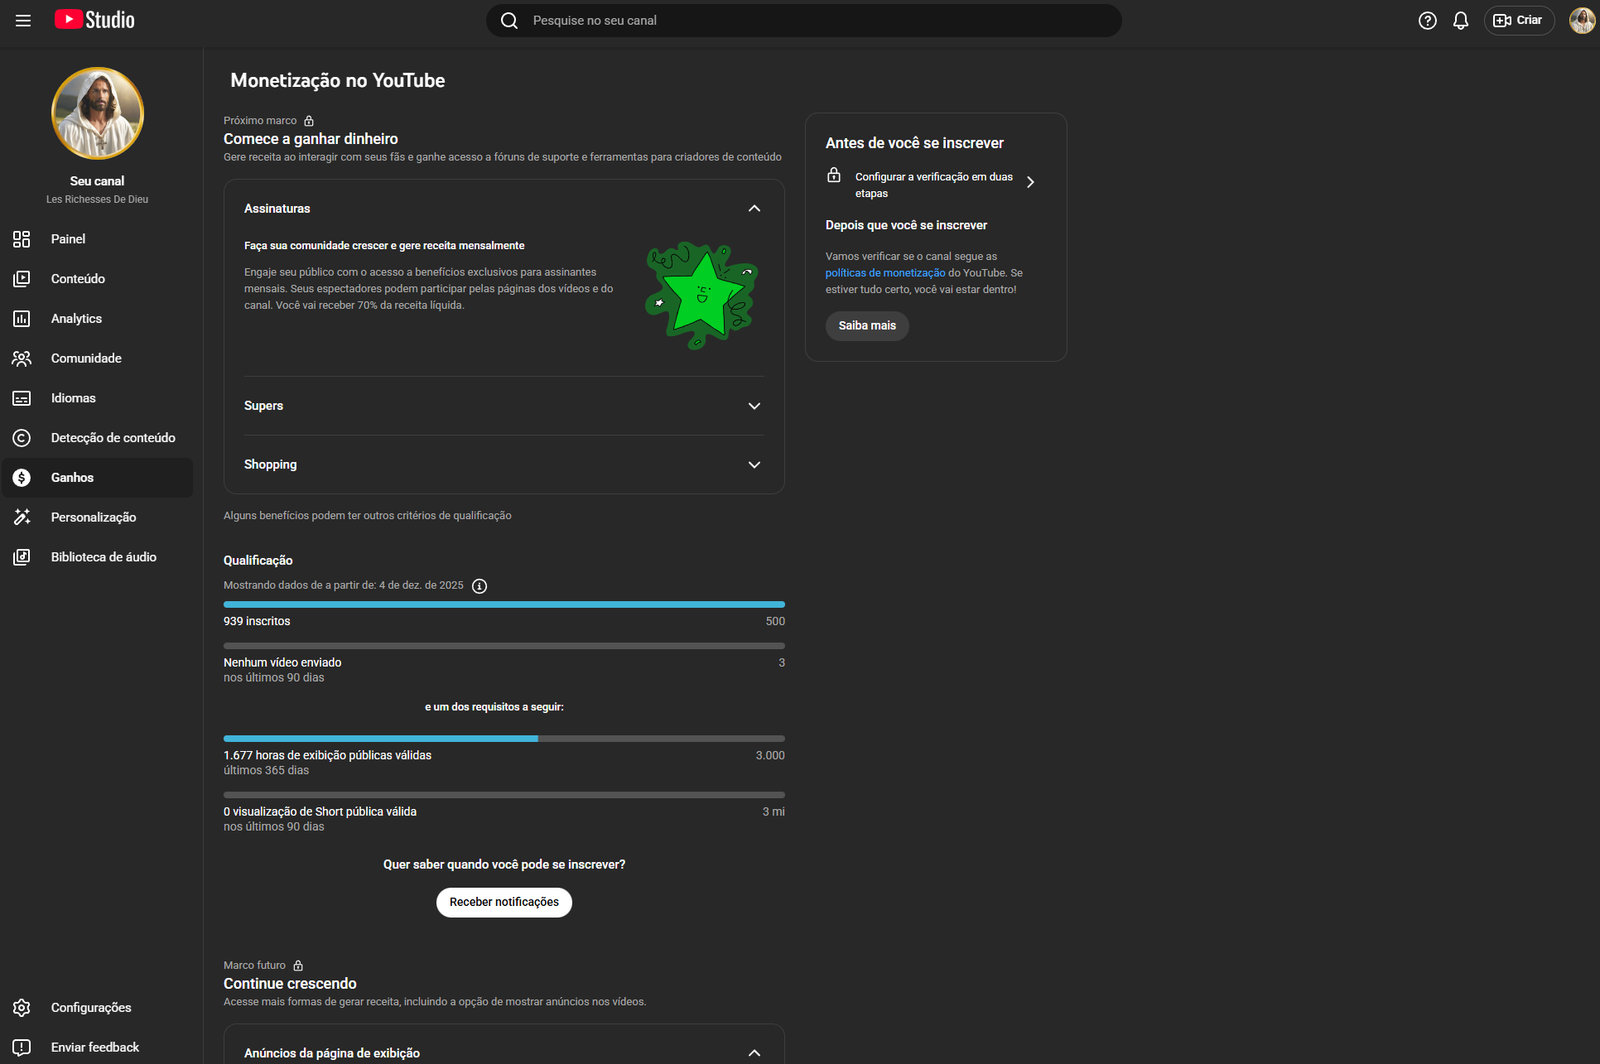
Task: Click the Qualificação heading
Action: 258,560
